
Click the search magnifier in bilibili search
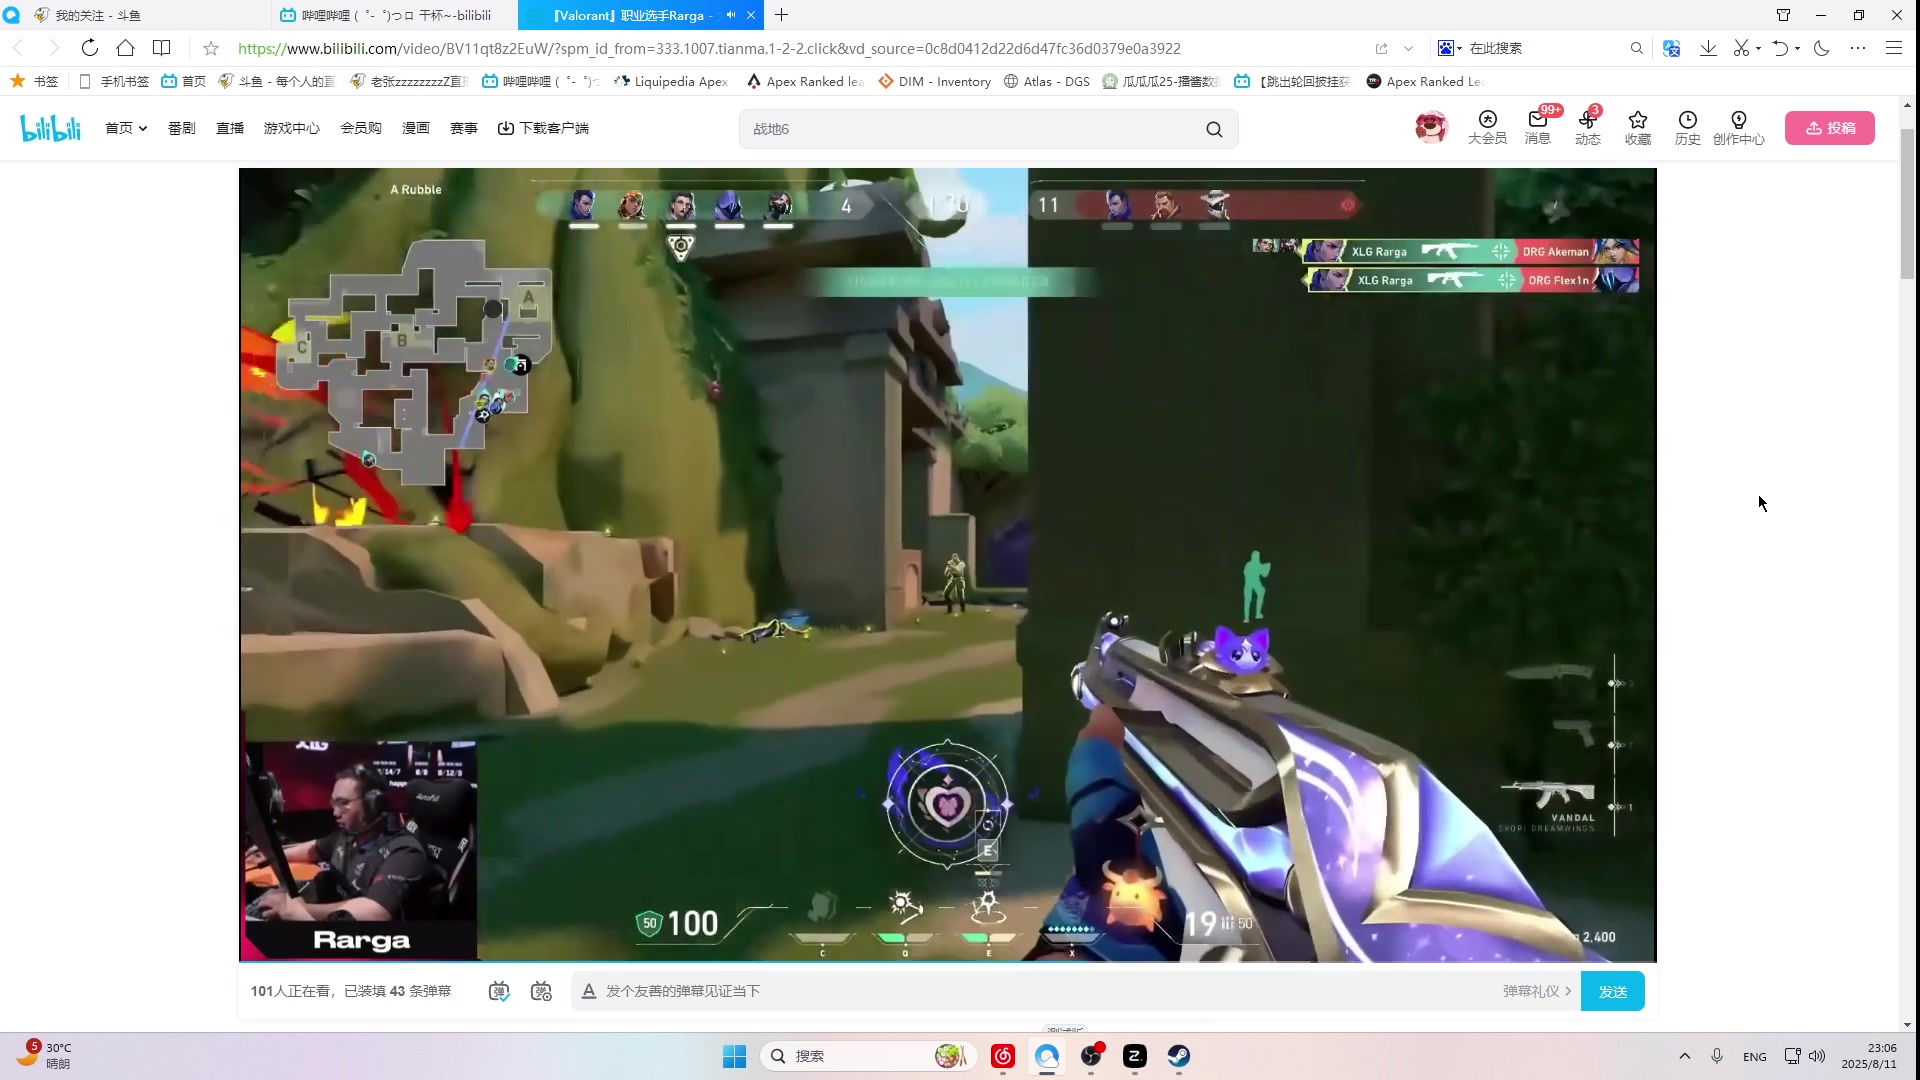pyautogui.click(x=1214, y=129)
